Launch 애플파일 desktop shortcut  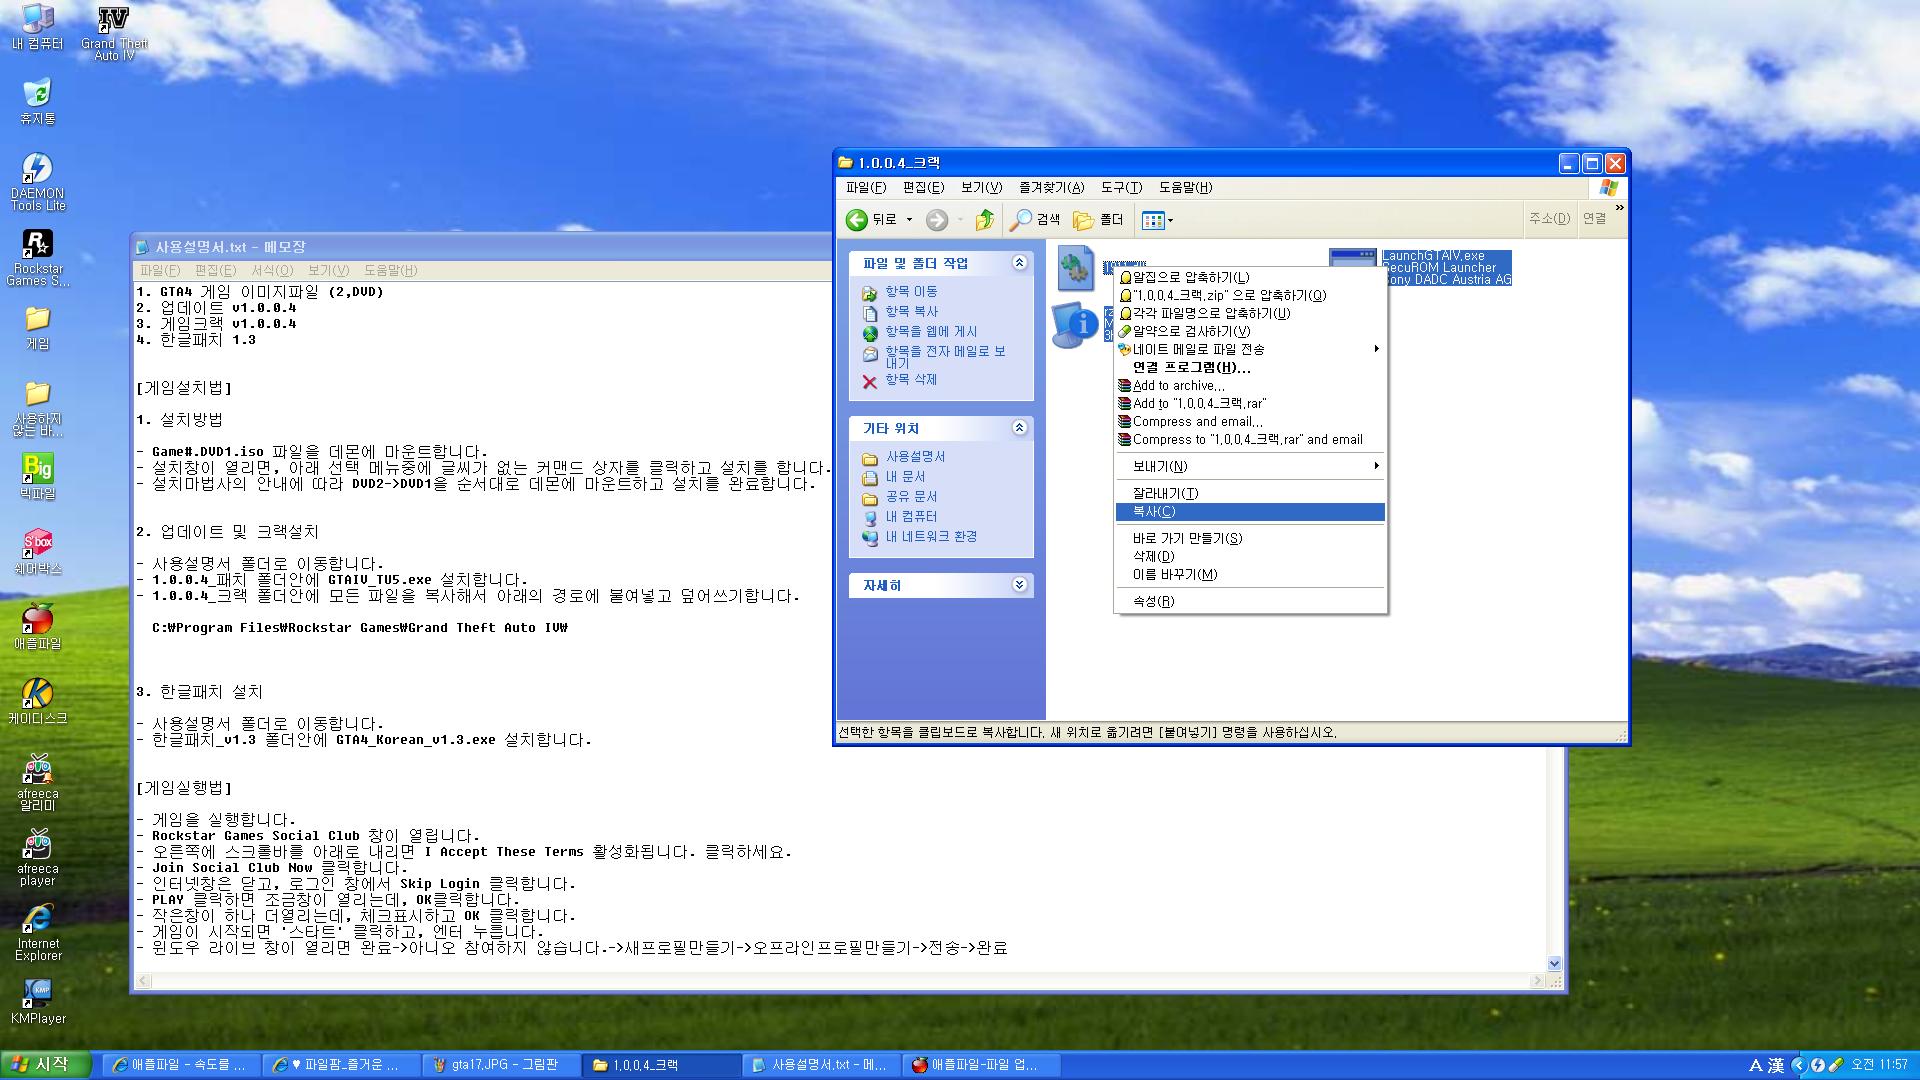click(x=37, y=627)
